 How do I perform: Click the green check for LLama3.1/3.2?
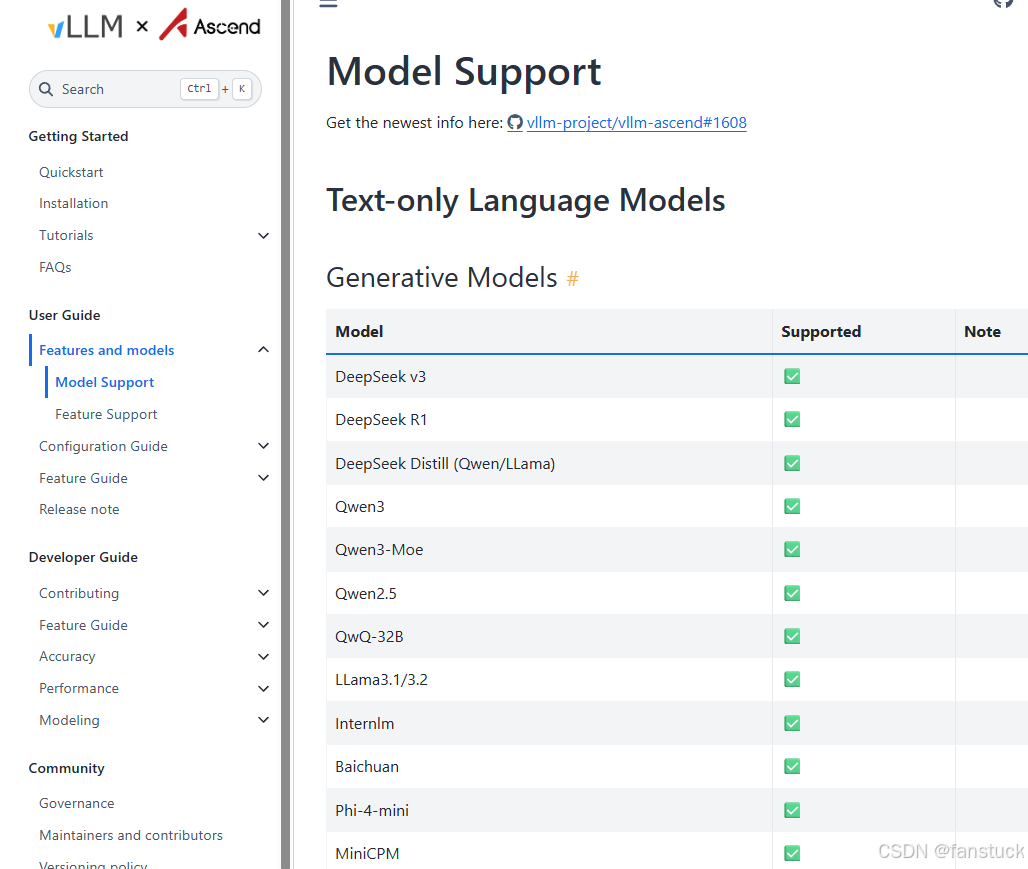[x=792, y=679]
